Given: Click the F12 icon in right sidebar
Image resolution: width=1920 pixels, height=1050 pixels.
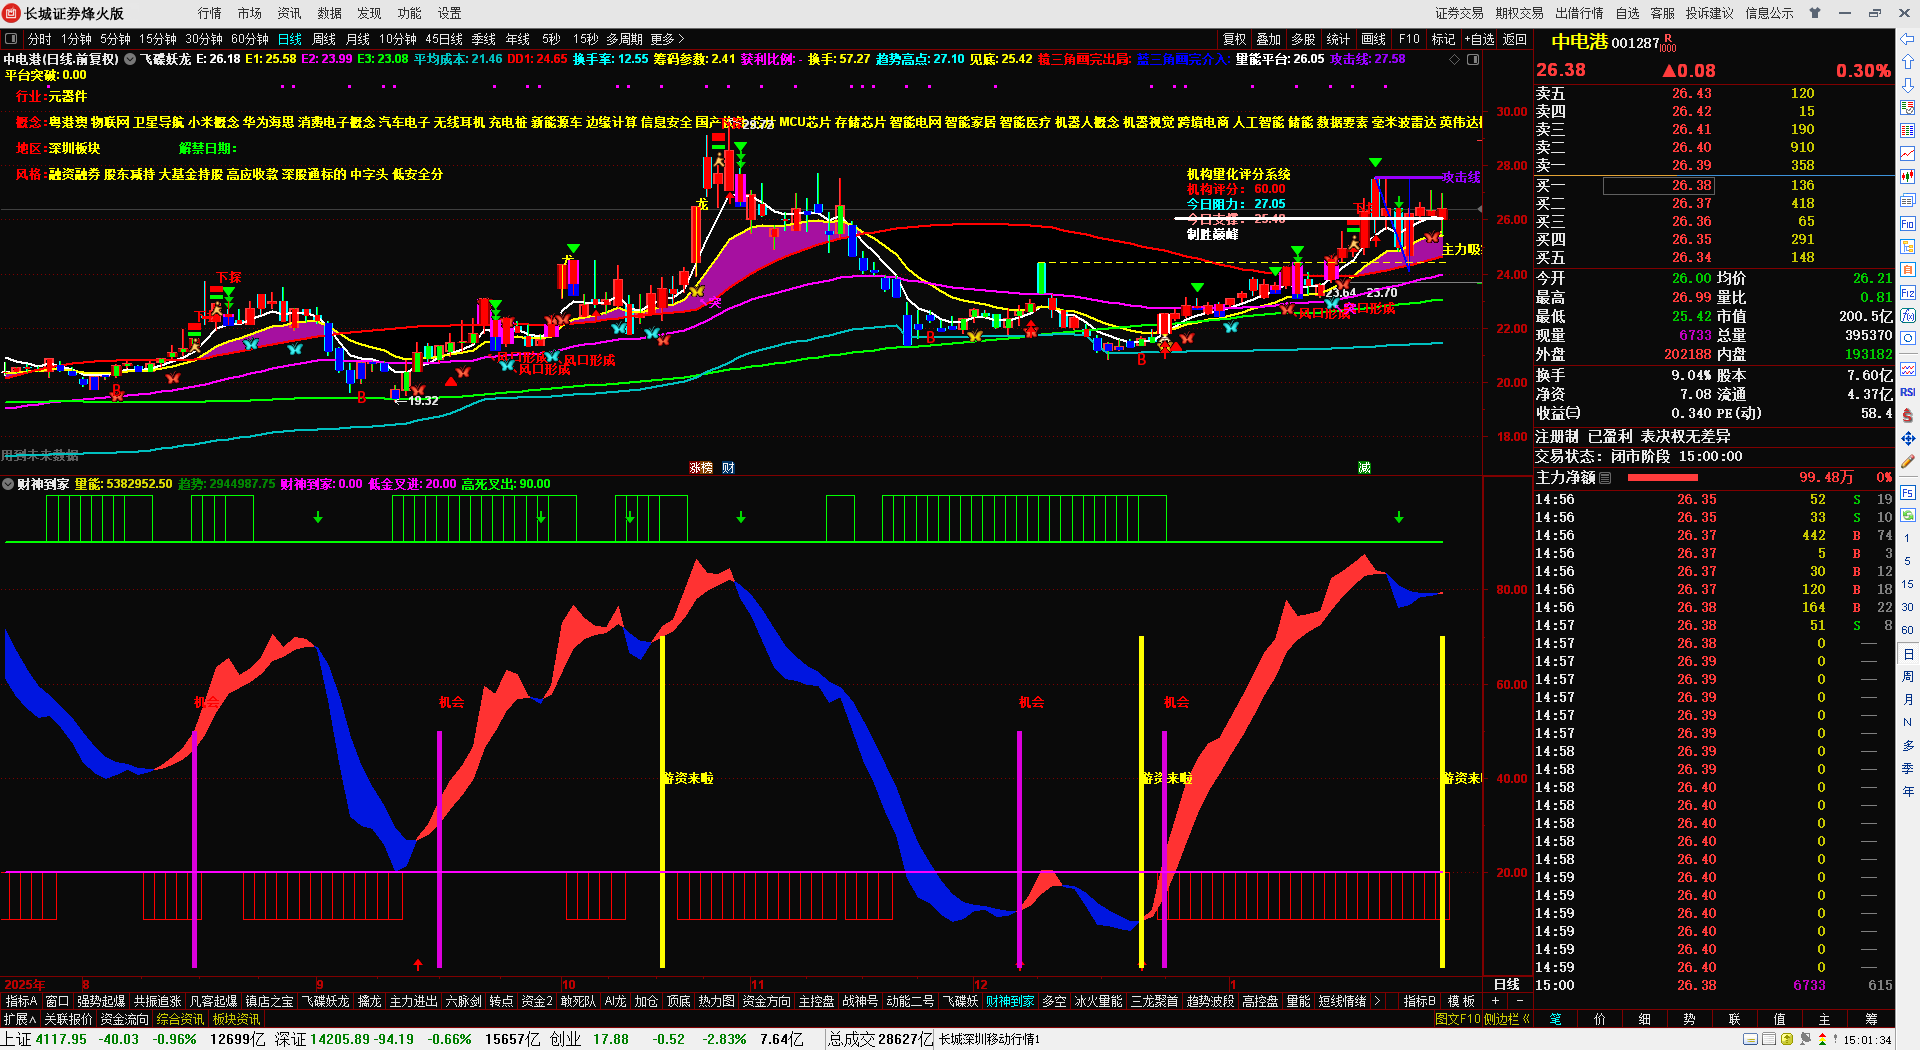Looking at the screenshot, I should coord(1908,293).
